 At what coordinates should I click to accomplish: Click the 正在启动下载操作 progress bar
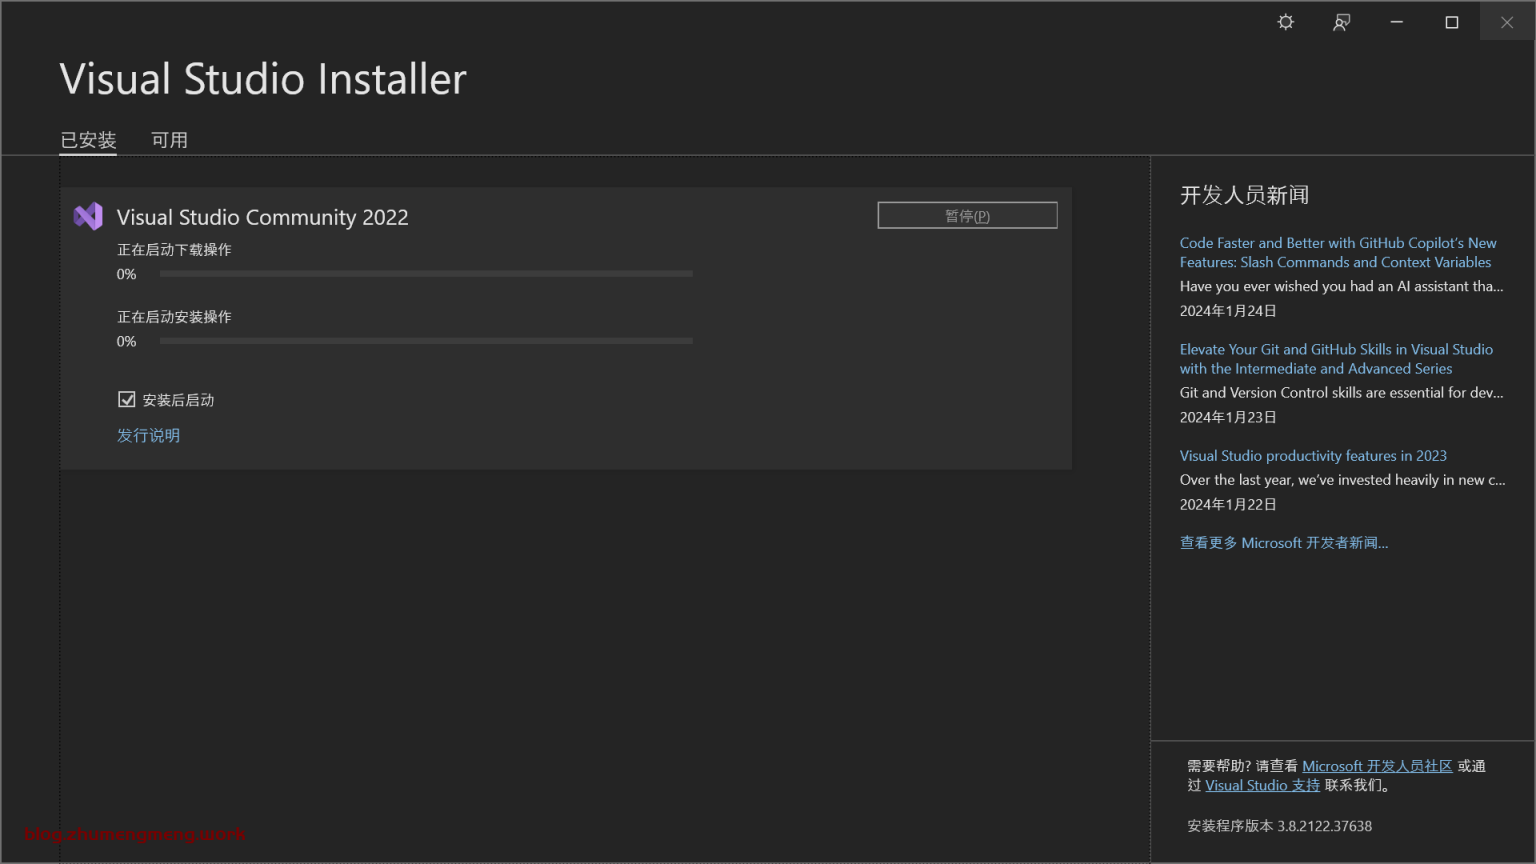[426, 273]
